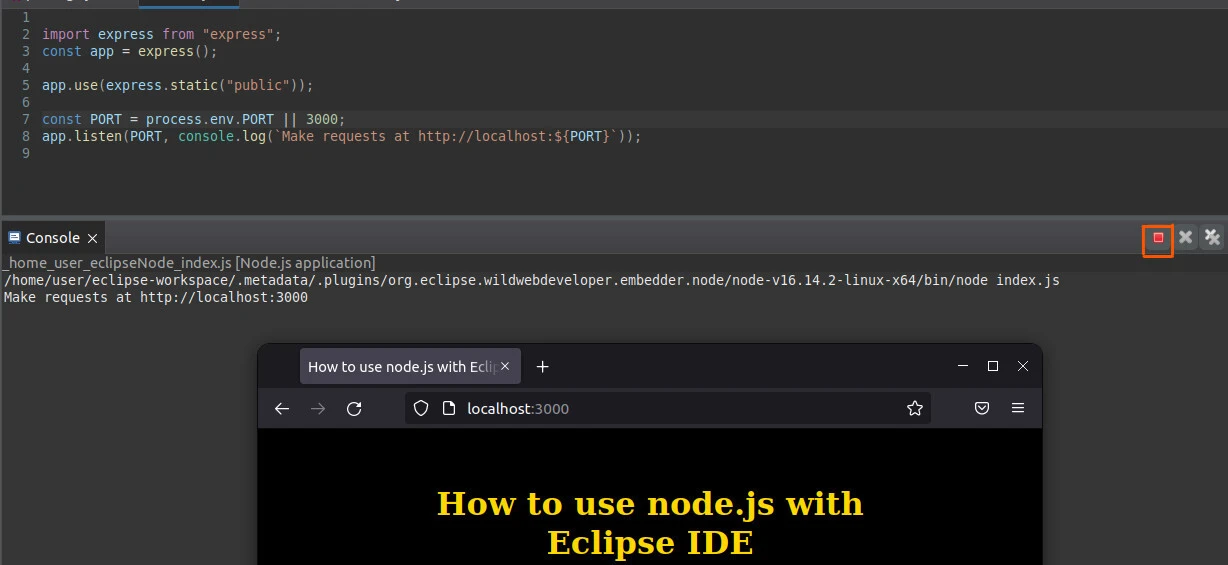Maximize the Firefox browser window
1228x565 pixels.
pyautogui.click(x=993, y=367)
